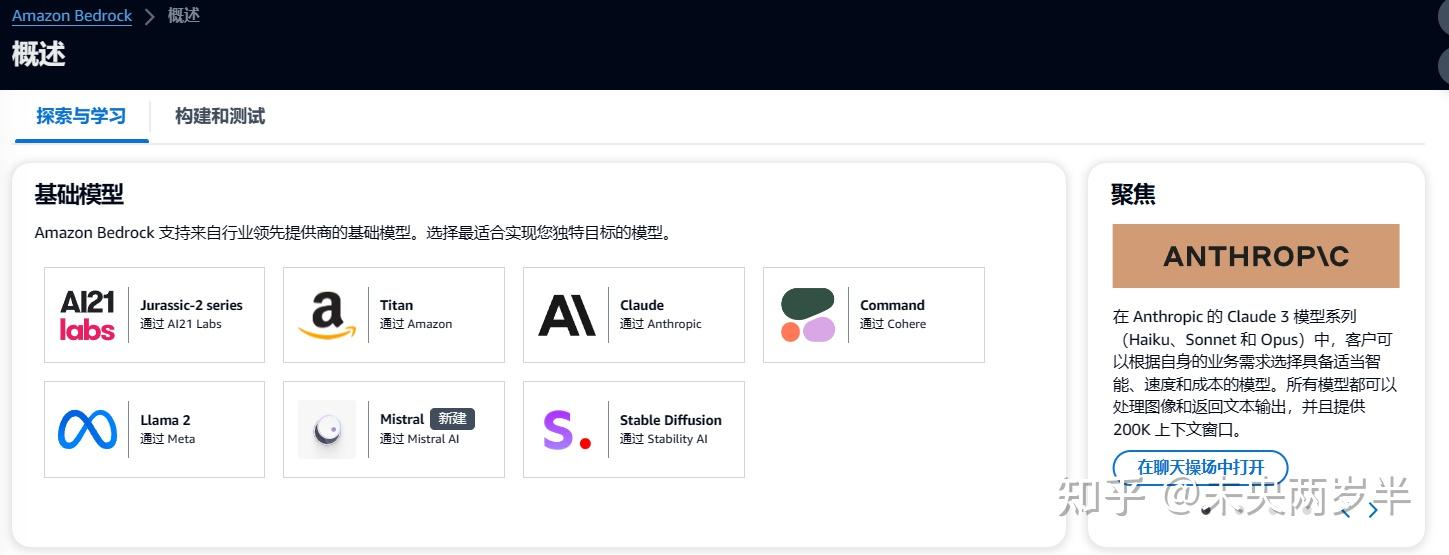Click the Stability AI logo icon
The width and height of the screenshot is (1449, 555).
(x=567, y=429)
